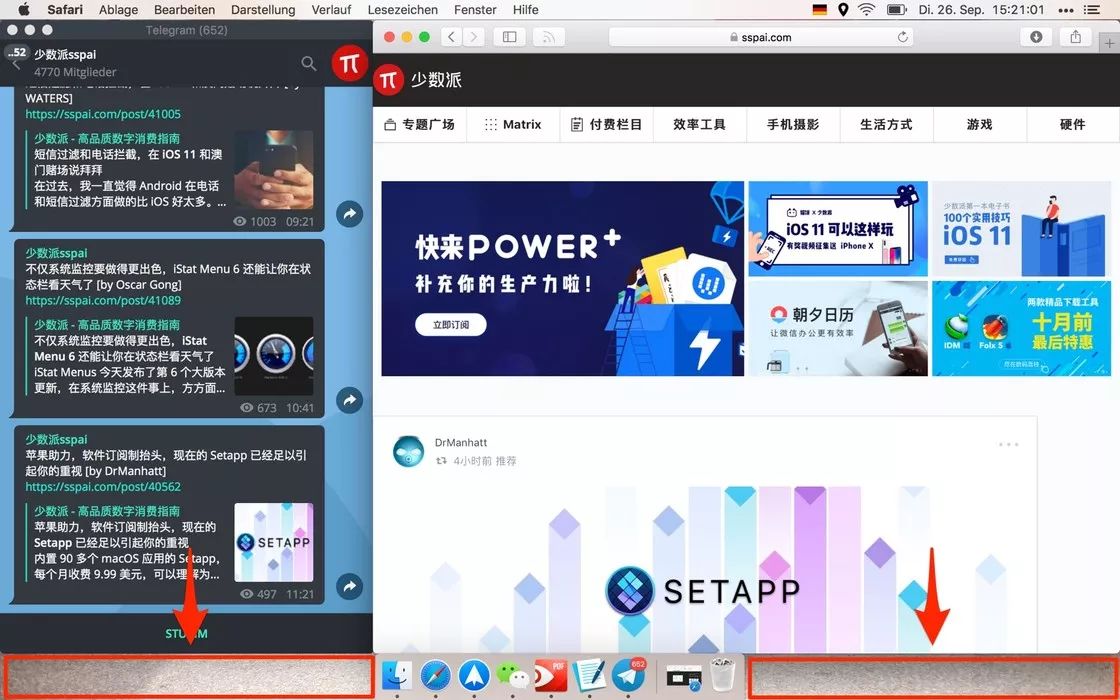Open the Safari application menu
Viewport: 1120px width, 700px height.
[x=65, y=10]
